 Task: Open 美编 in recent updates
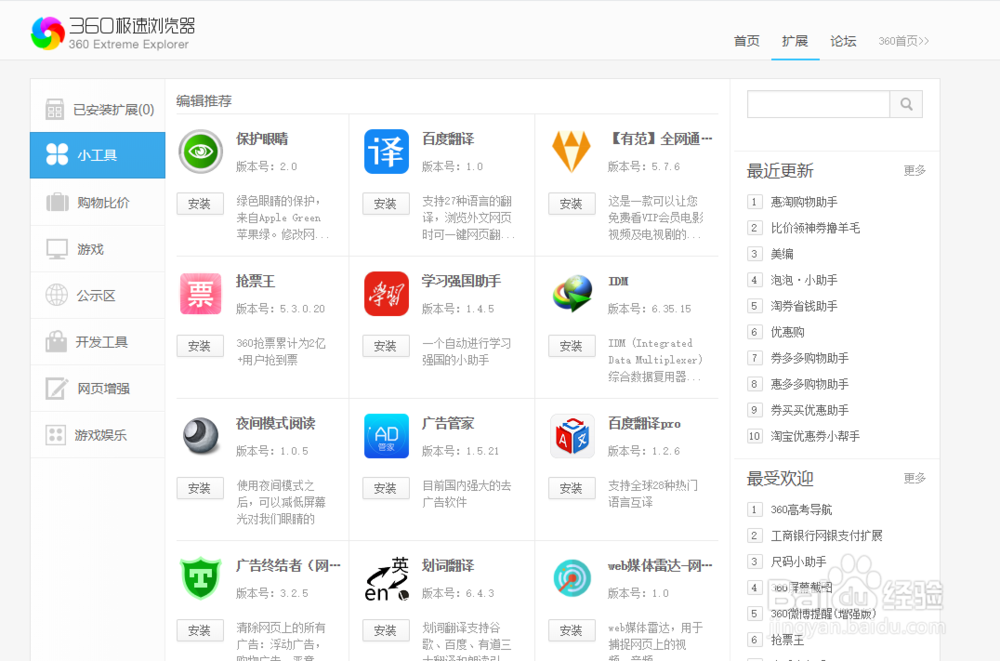[x=782, y=254]
